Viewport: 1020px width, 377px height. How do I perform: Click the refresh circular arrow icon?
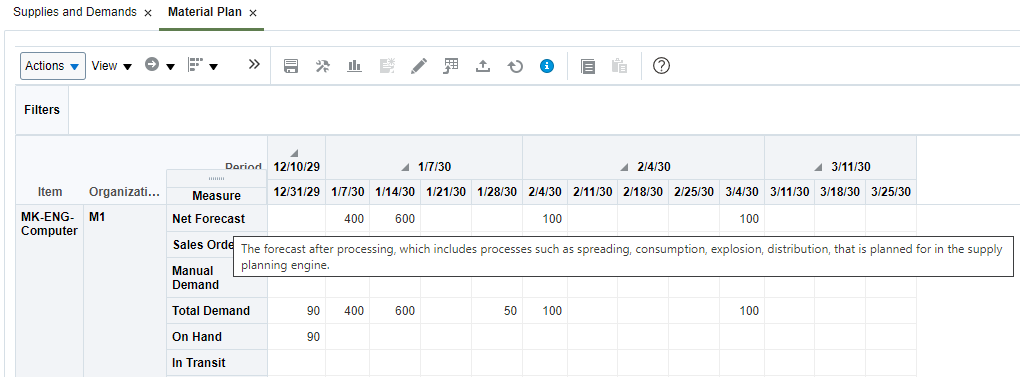pos(515,66)
